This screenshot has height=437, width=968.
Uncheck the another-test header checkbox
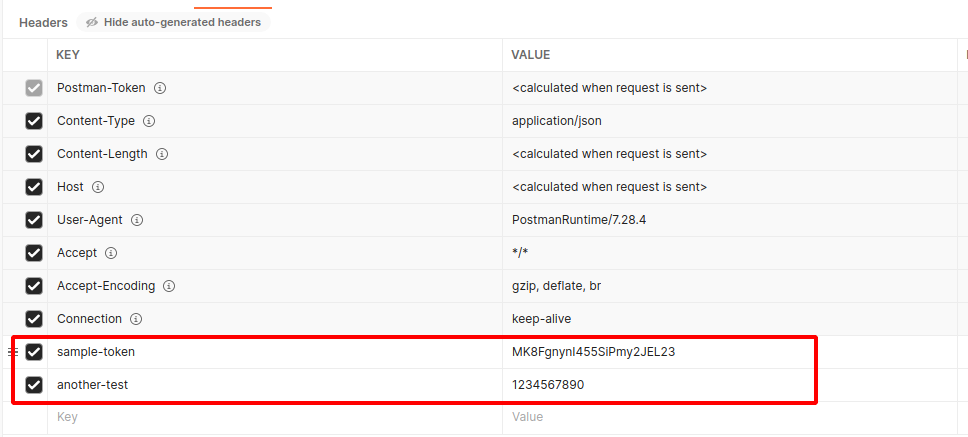click(34, 385)
